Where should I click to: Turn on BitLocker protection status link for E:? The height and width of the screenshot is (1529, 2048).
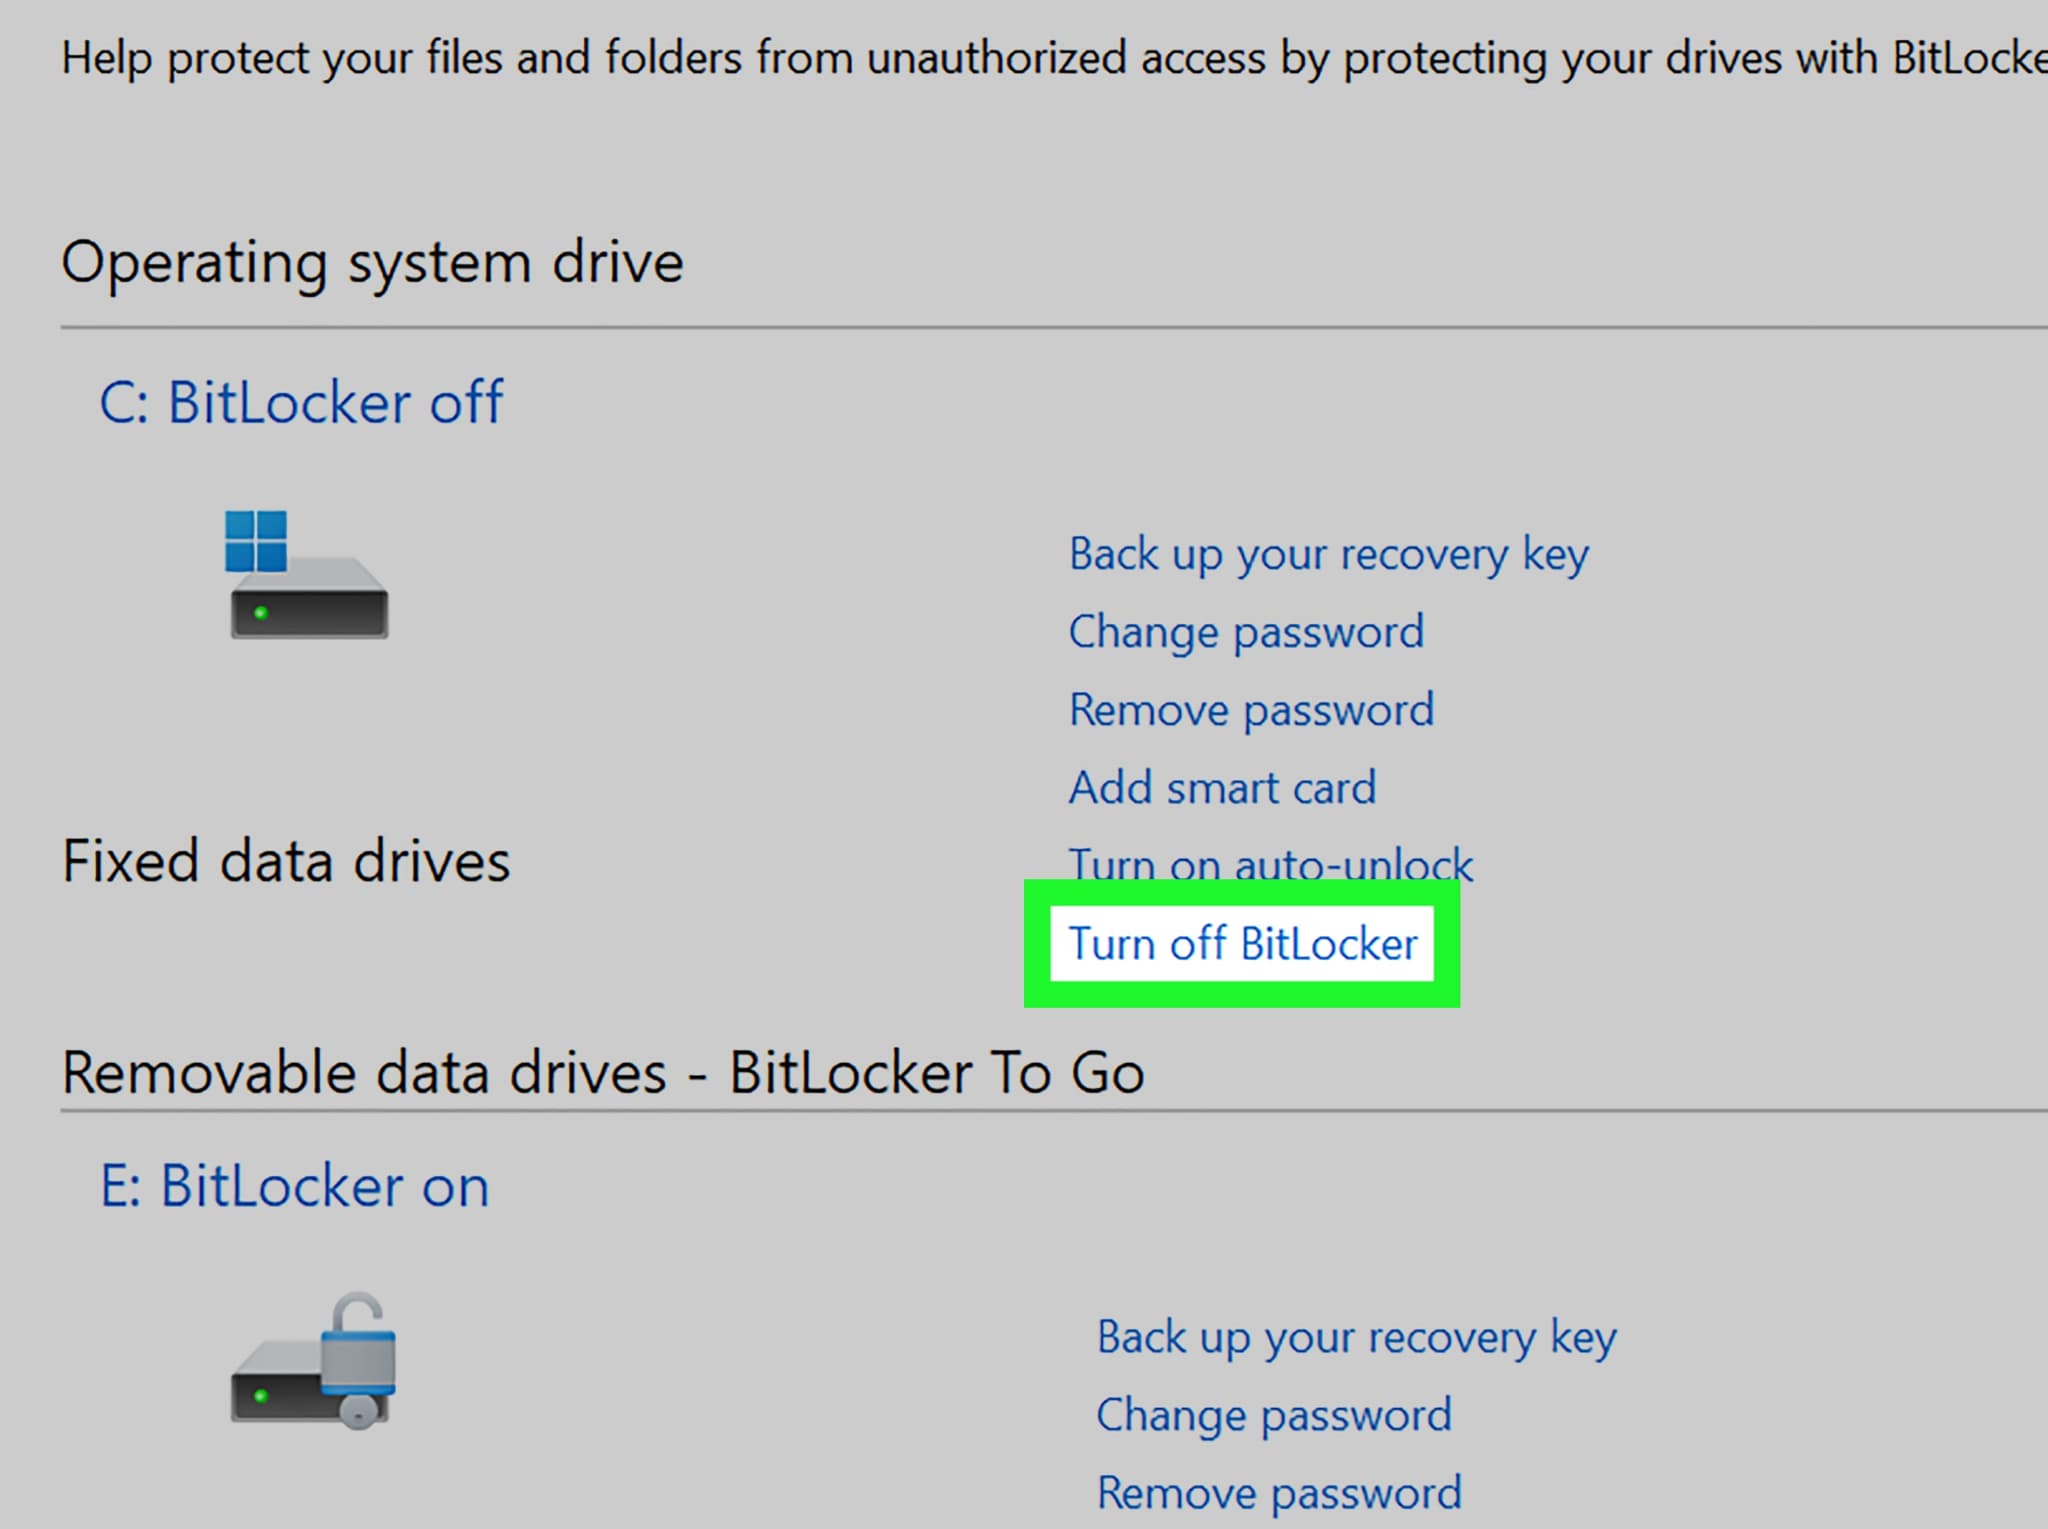pos(296,1185)
